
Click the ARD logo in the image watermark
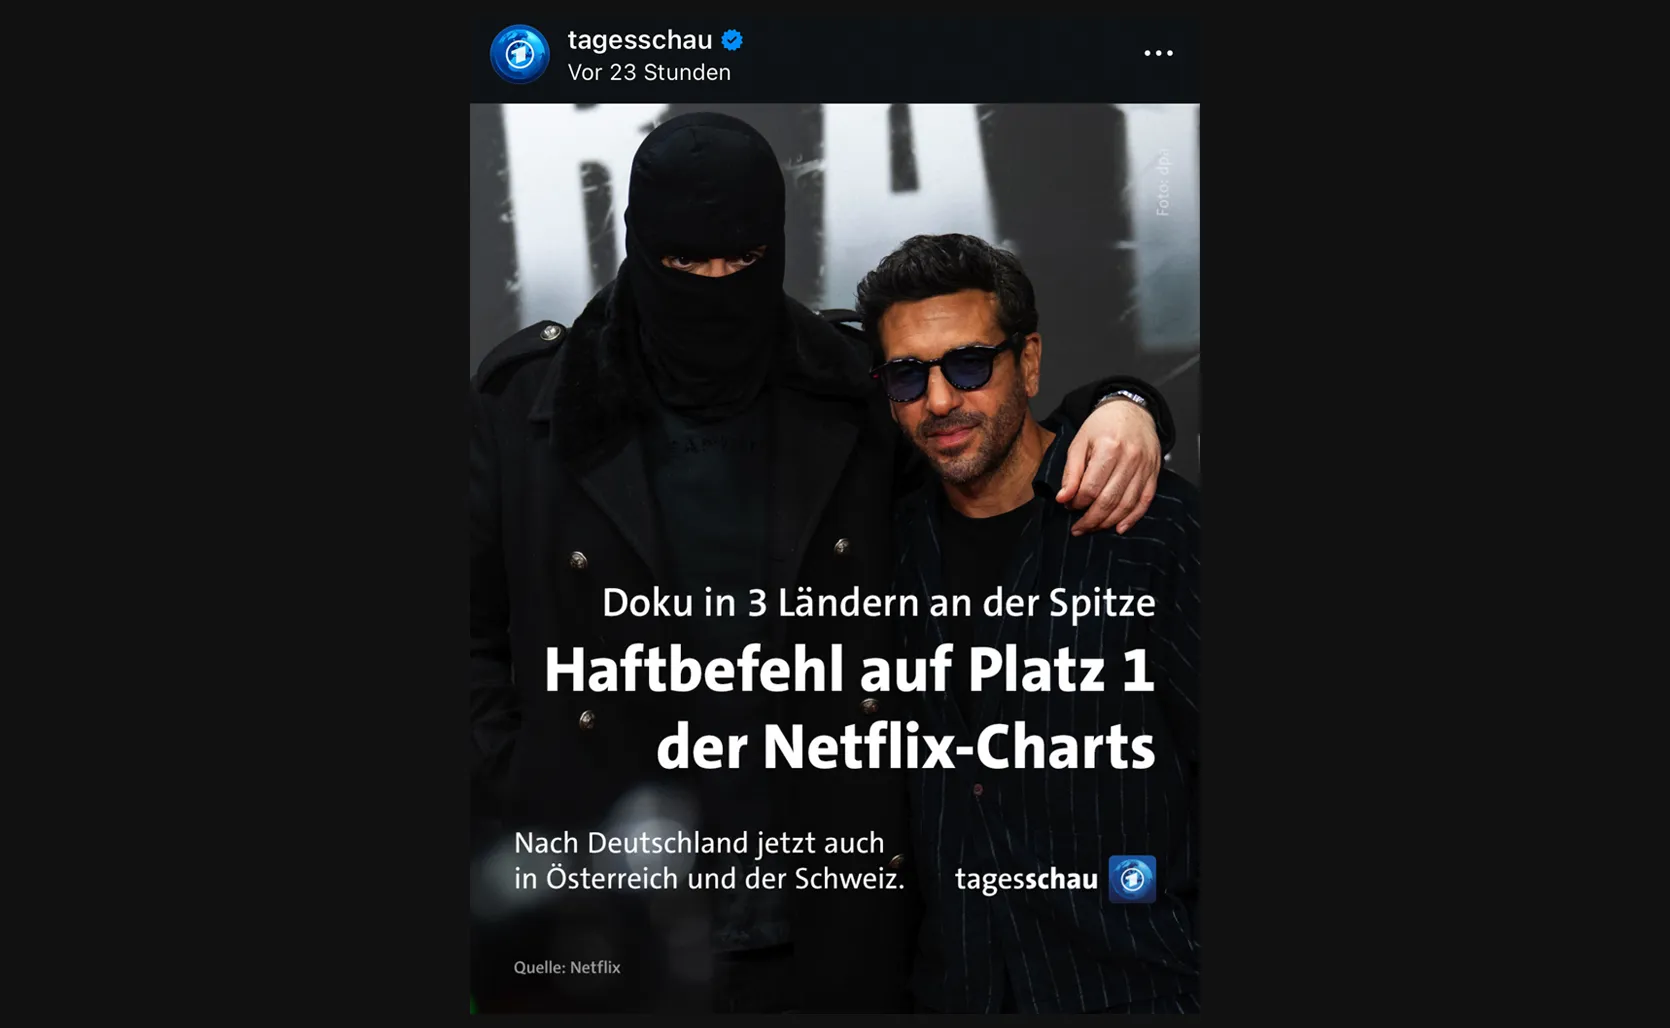[x=1132, y=879]
